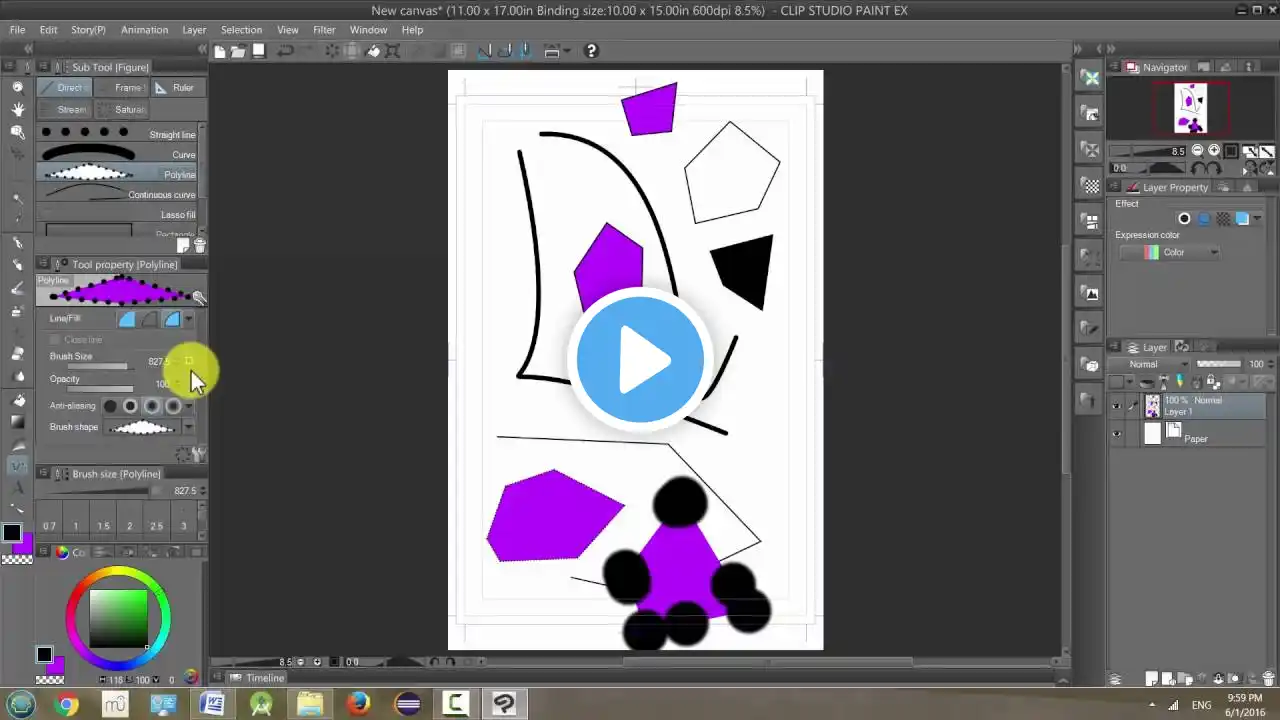1280x720 pixels.
Task: Select the Figure tool in toolbar
Action: pos(17,466)
